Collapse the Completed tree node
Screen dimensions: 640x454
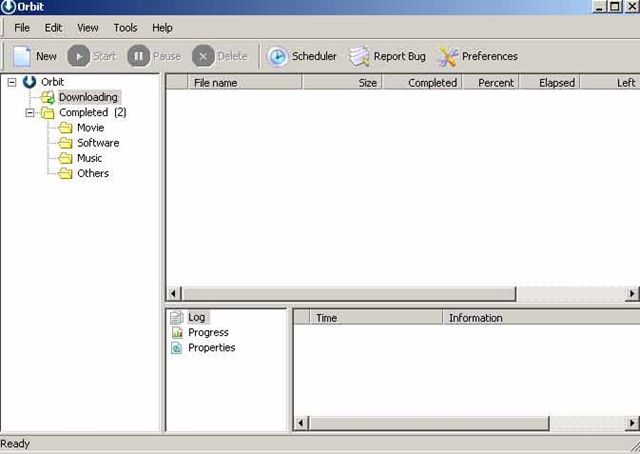tap(30, 113)
